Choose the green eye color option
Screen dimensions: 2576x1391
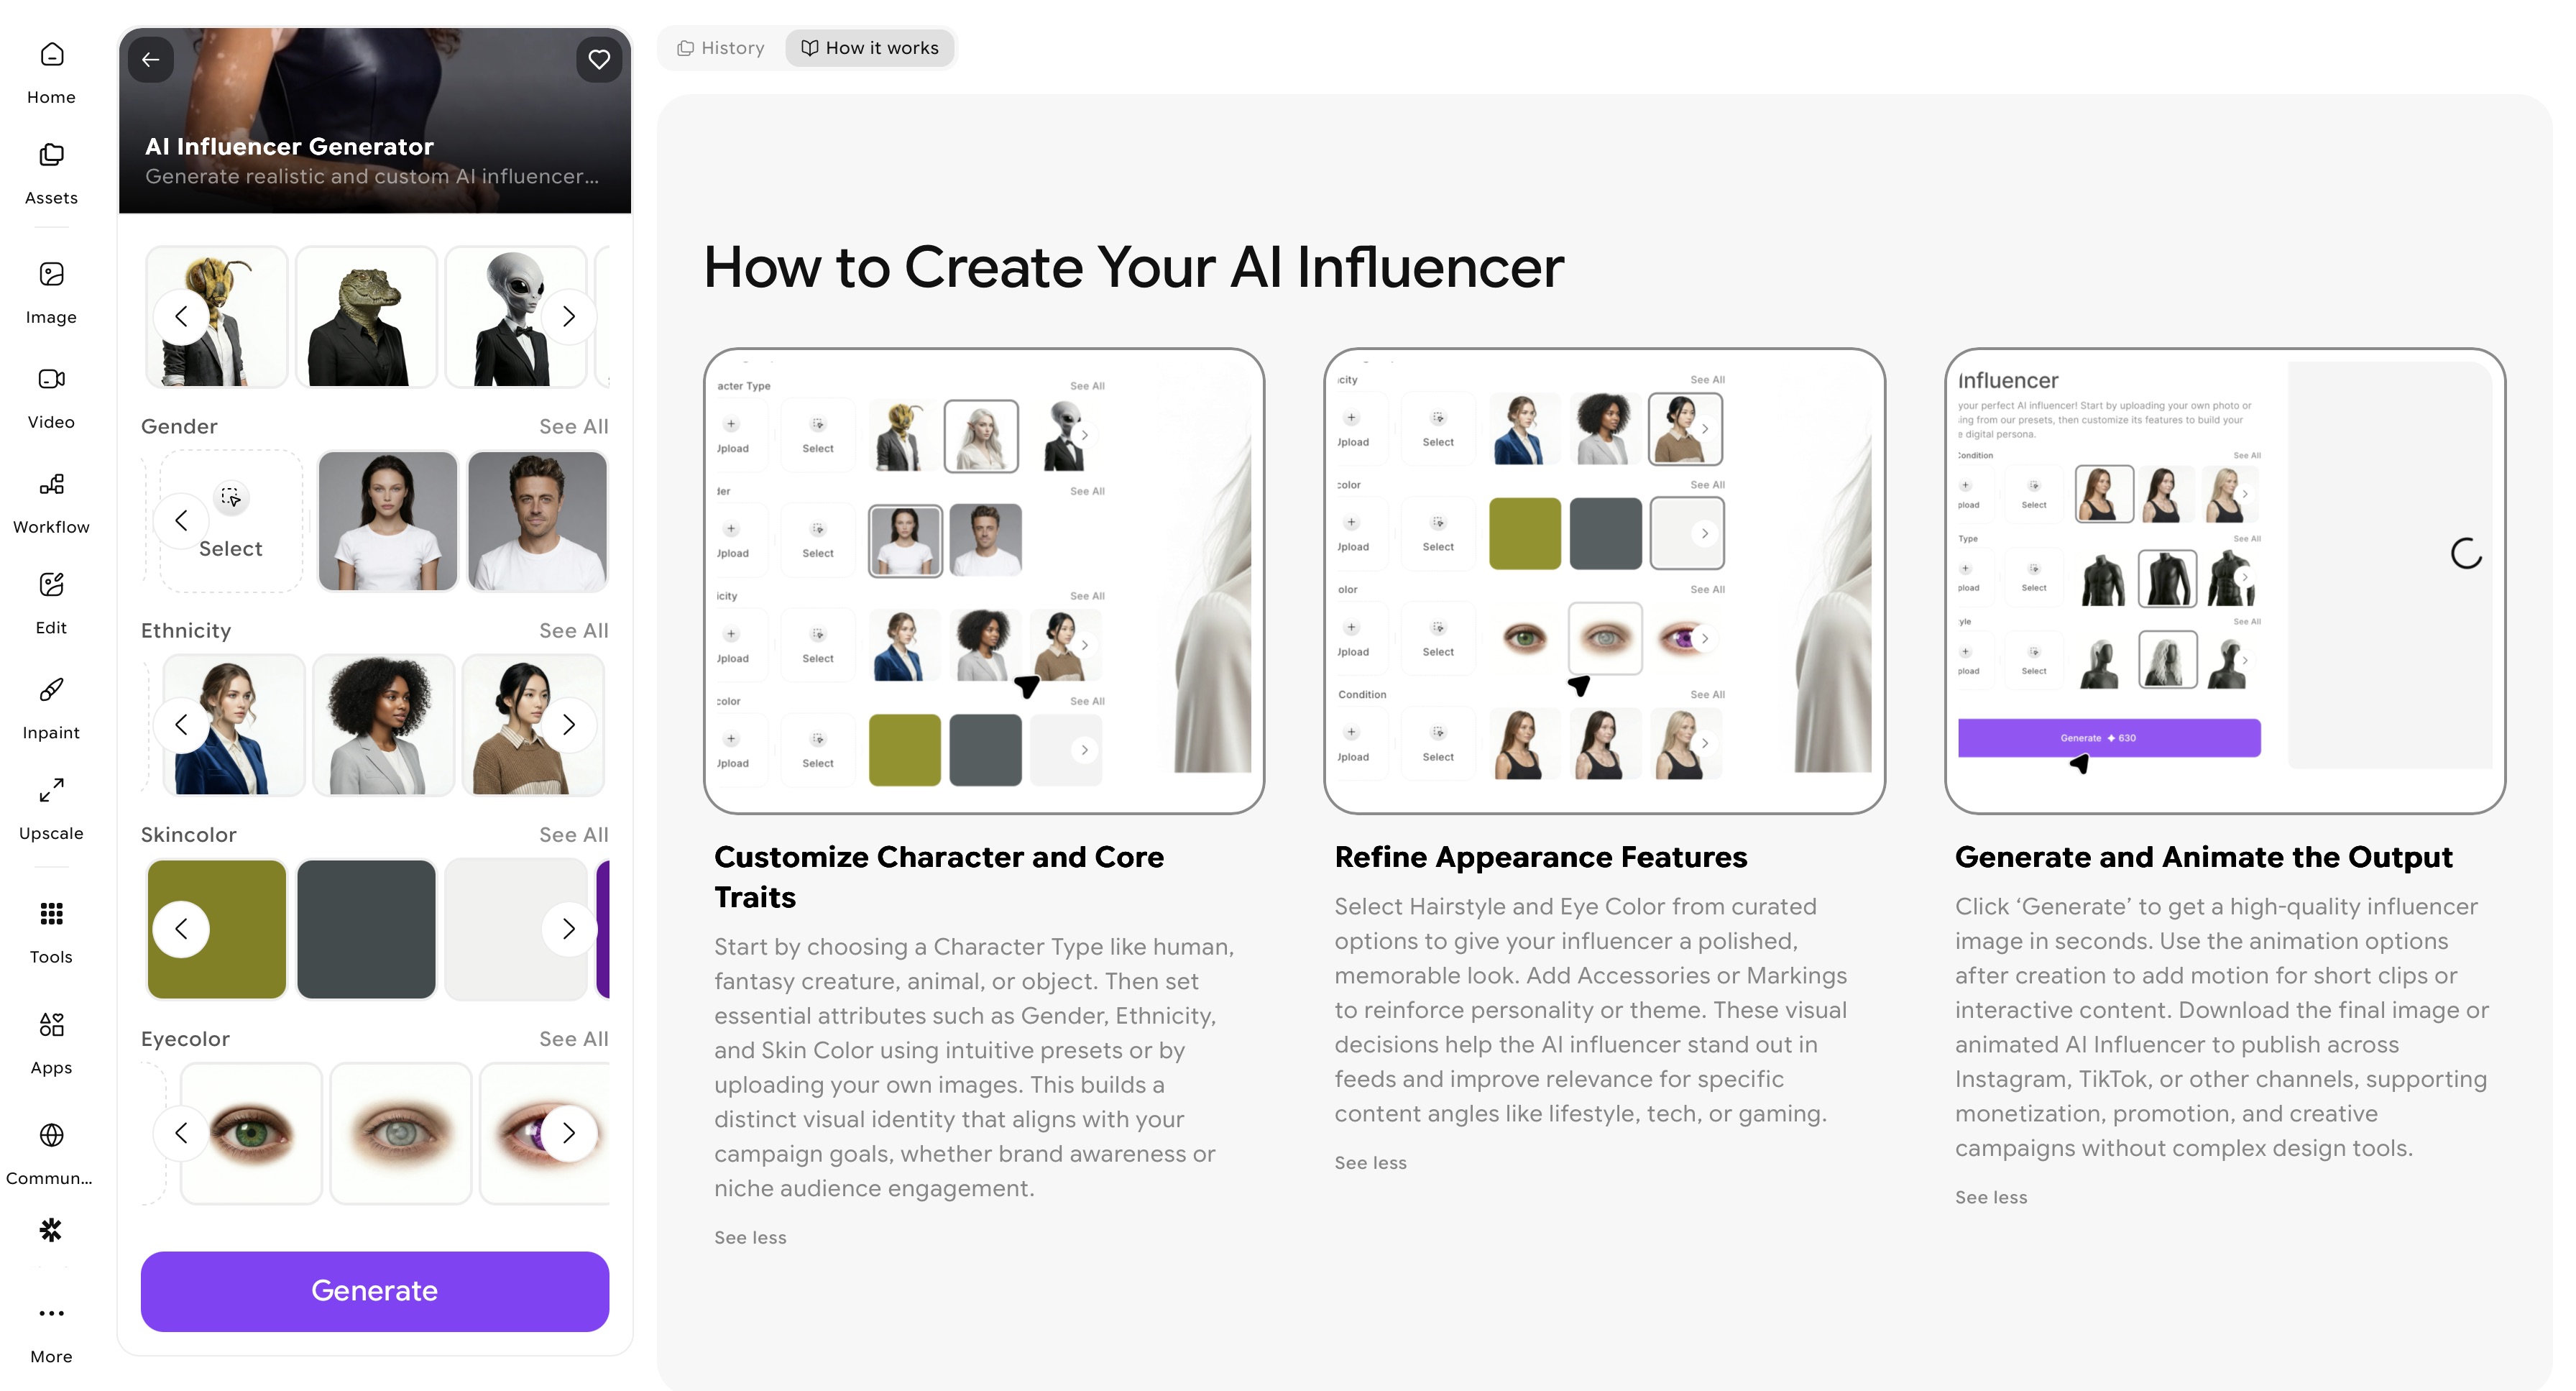(251, 1133)
